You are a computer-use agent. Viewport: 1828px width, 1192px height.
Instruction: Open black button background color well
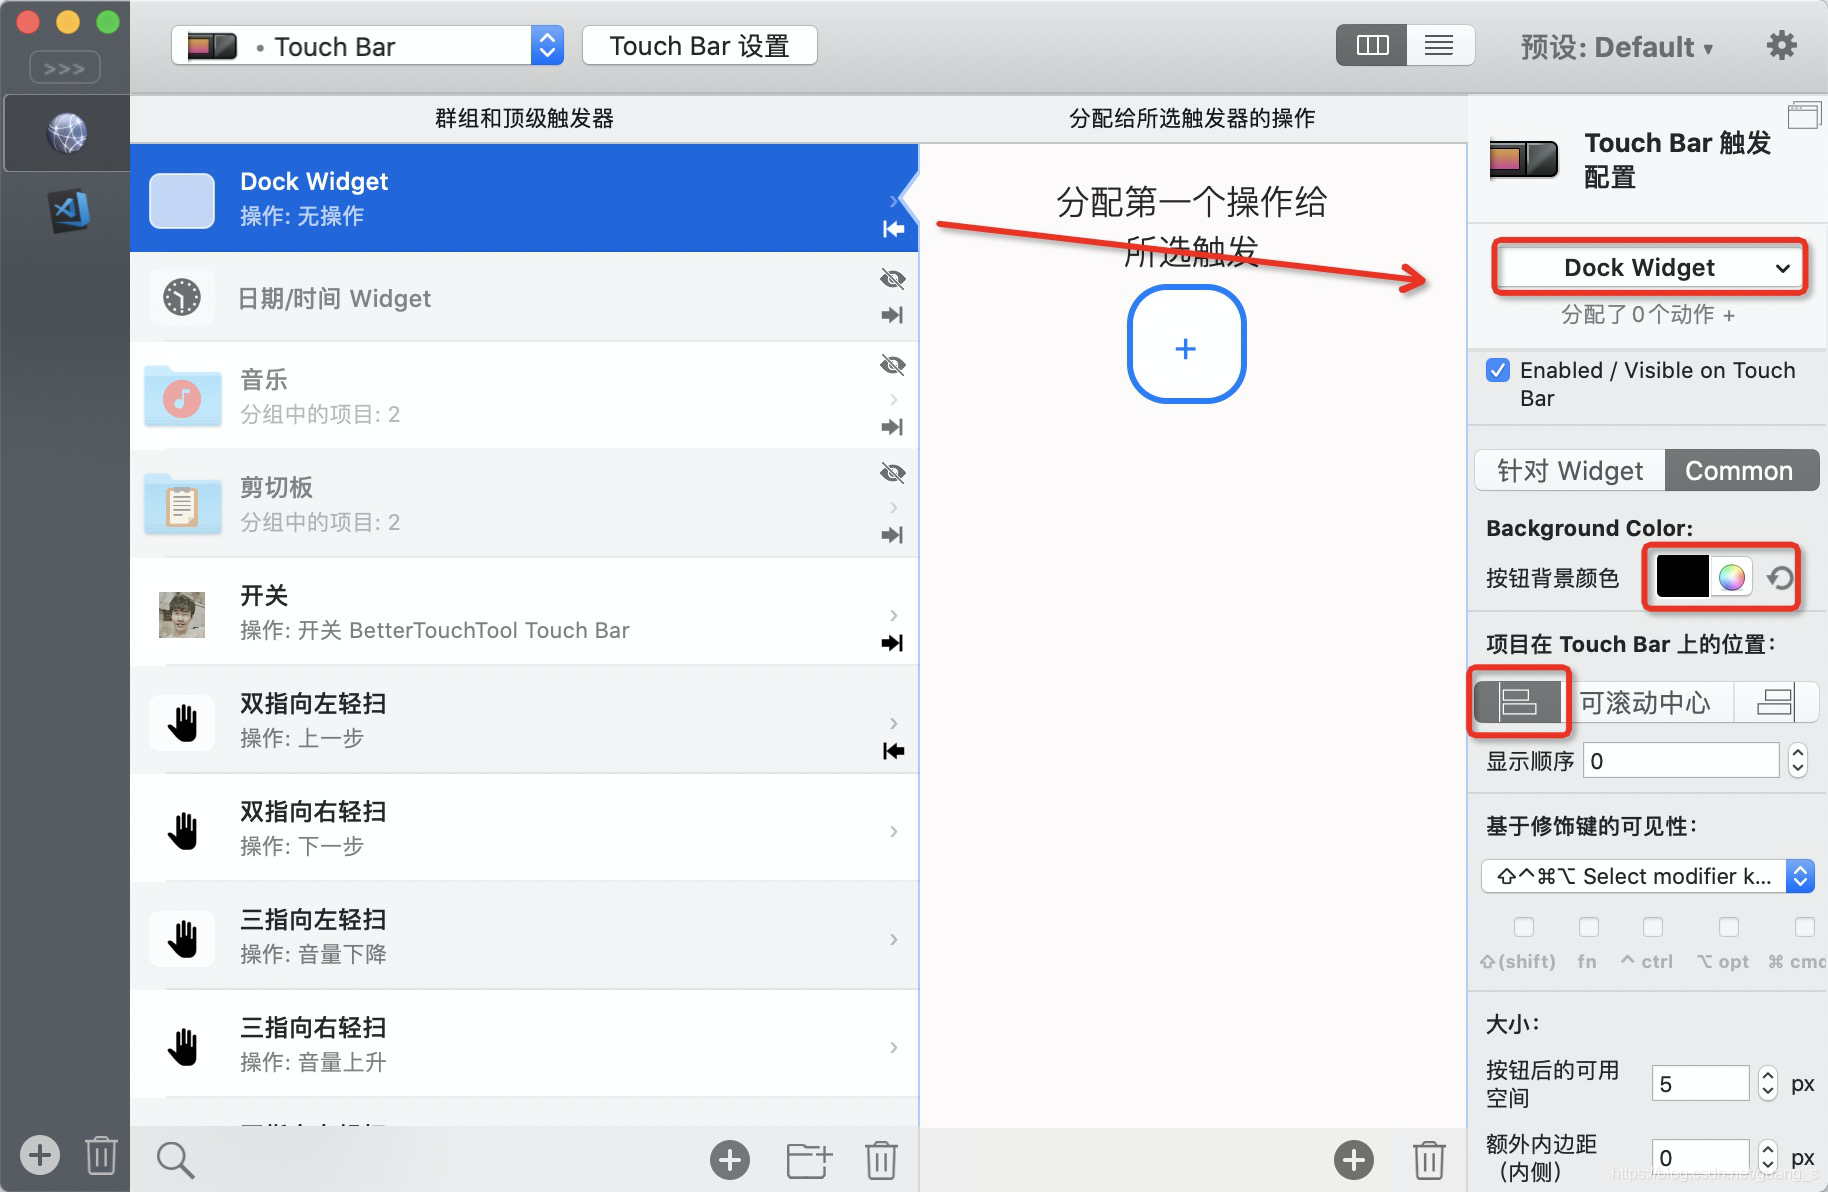pos(1682,577)
